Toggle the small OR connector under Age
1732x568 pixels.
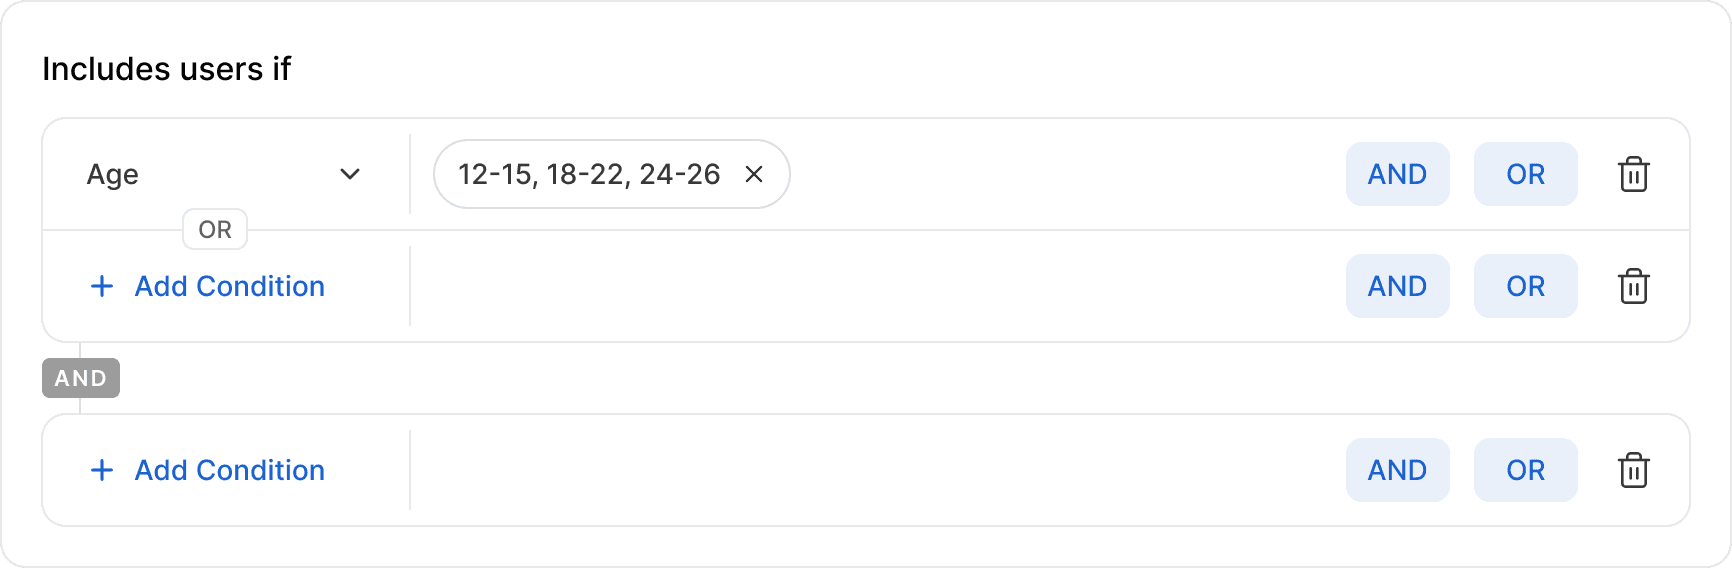point(215,230)
